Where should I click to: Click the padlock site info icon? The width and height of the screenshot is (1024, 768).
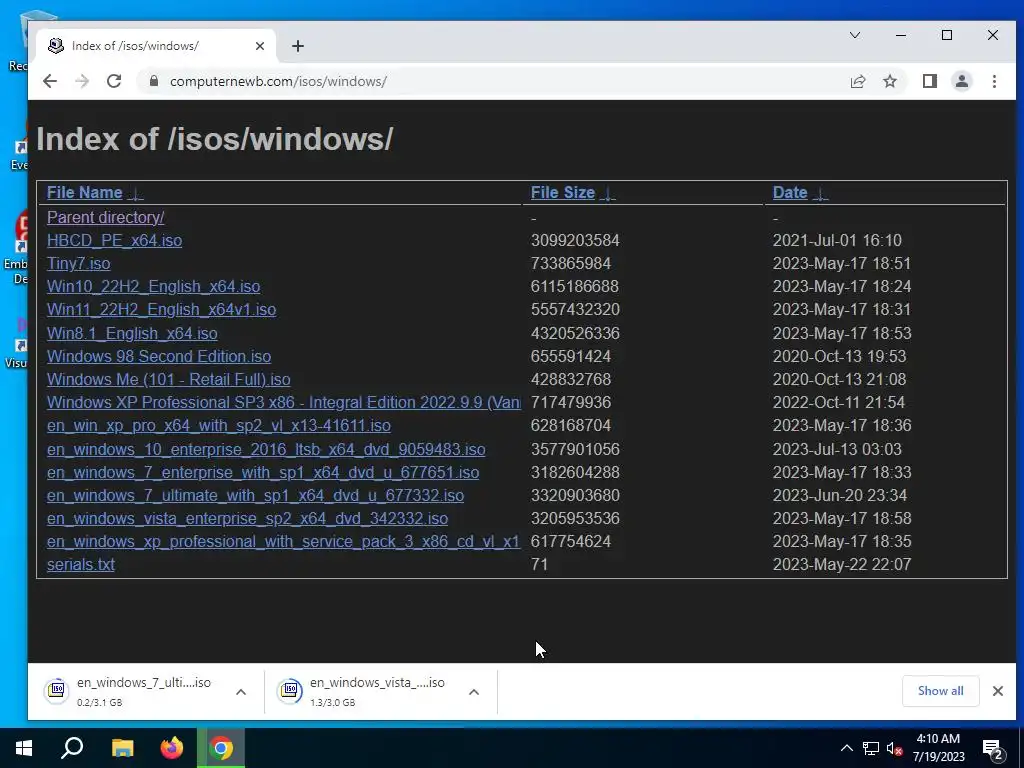tap(153, 81)
